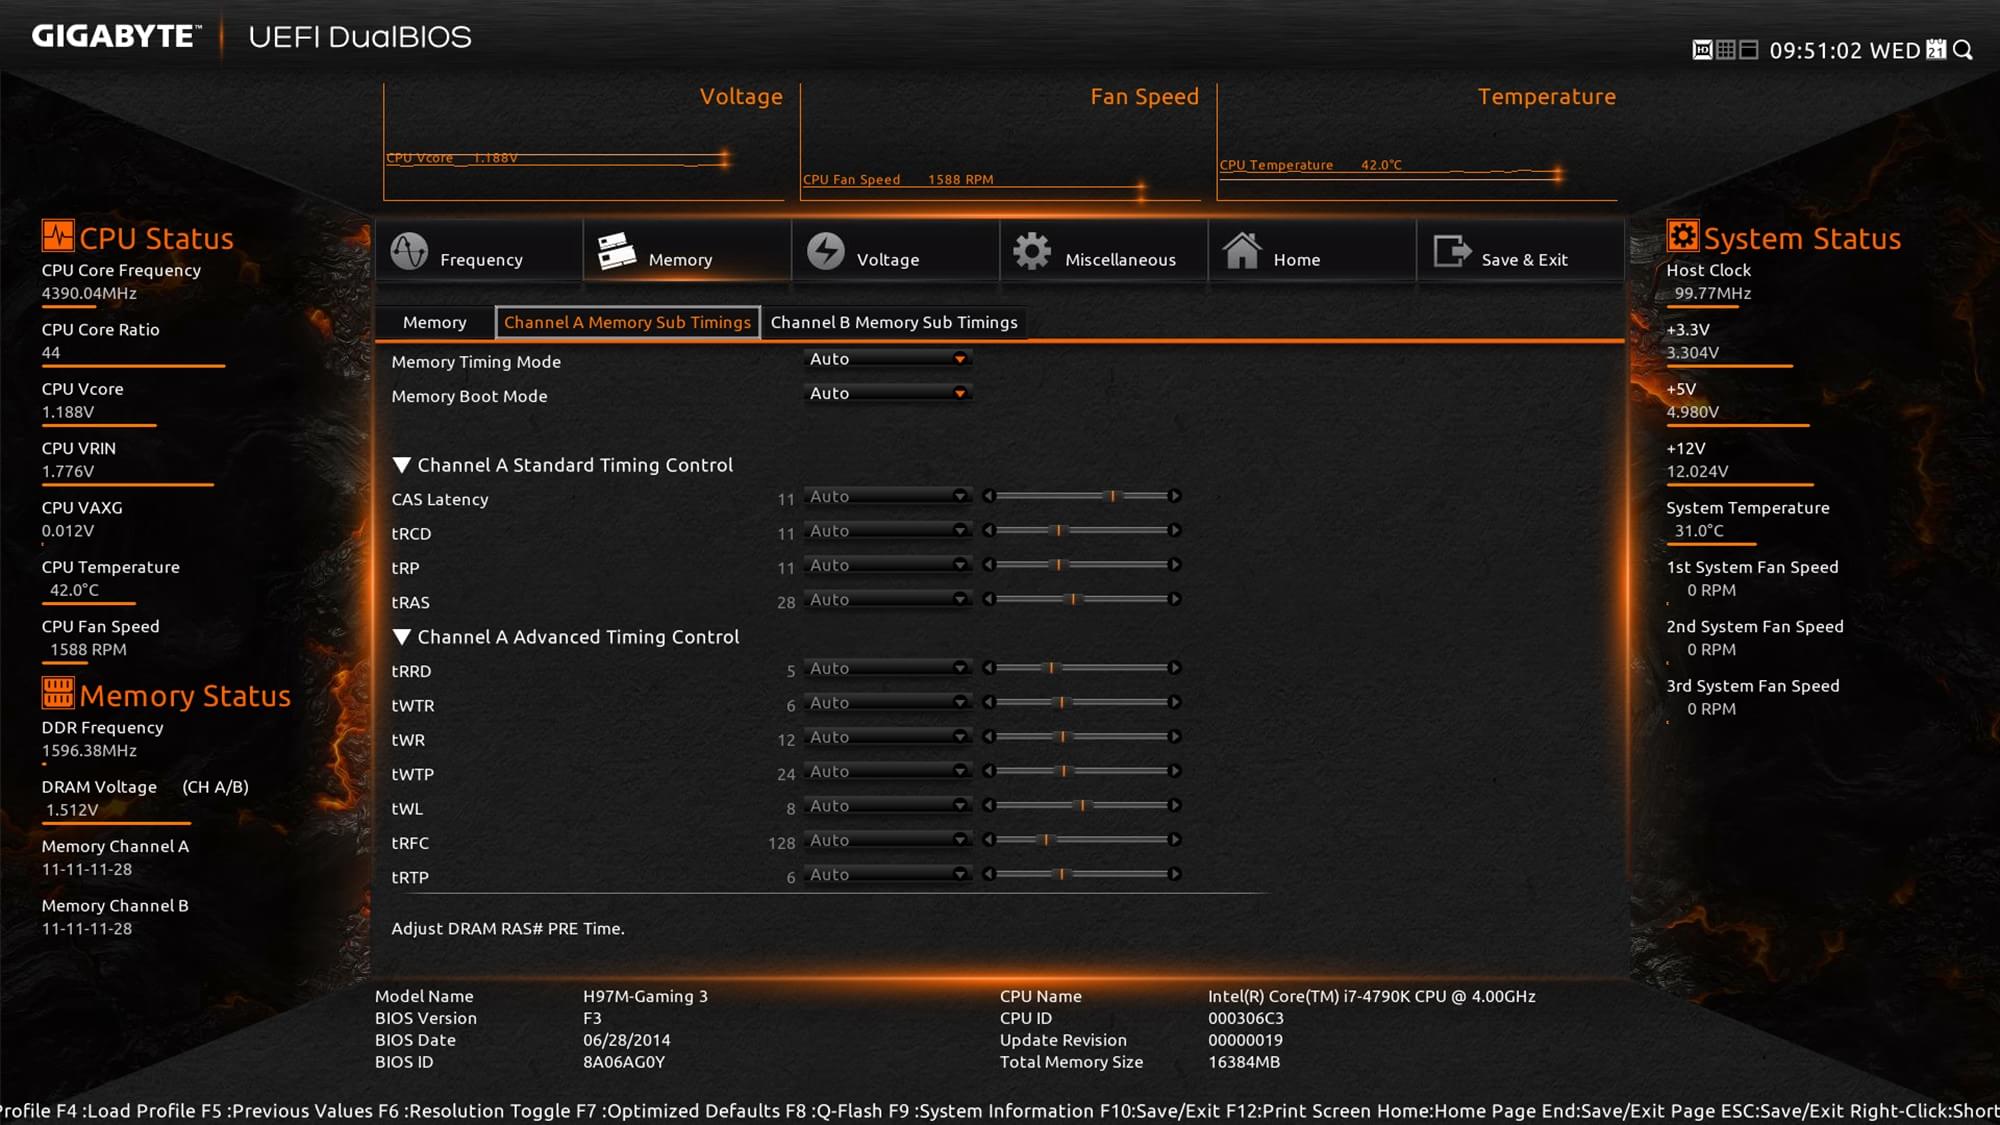This screenshot has width=2000, height=1125.
Task: Click the System Status gear icon
Action: 1682,236
